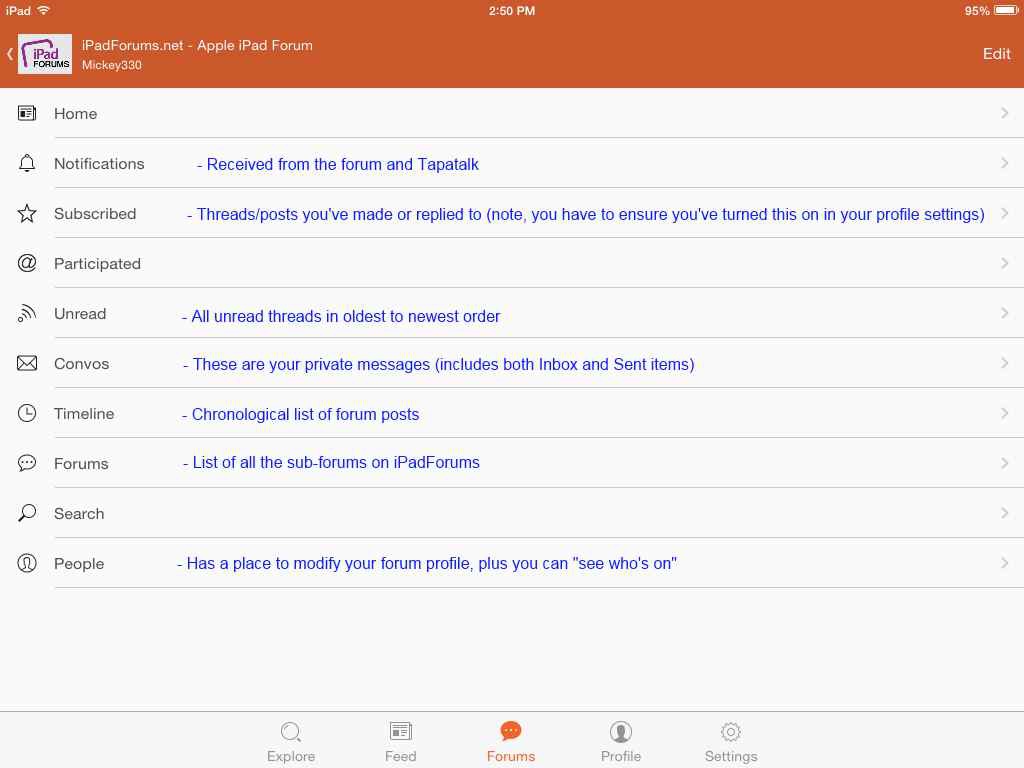
Task: Open the Forums list menu item
Action: (x=512, y=462)
